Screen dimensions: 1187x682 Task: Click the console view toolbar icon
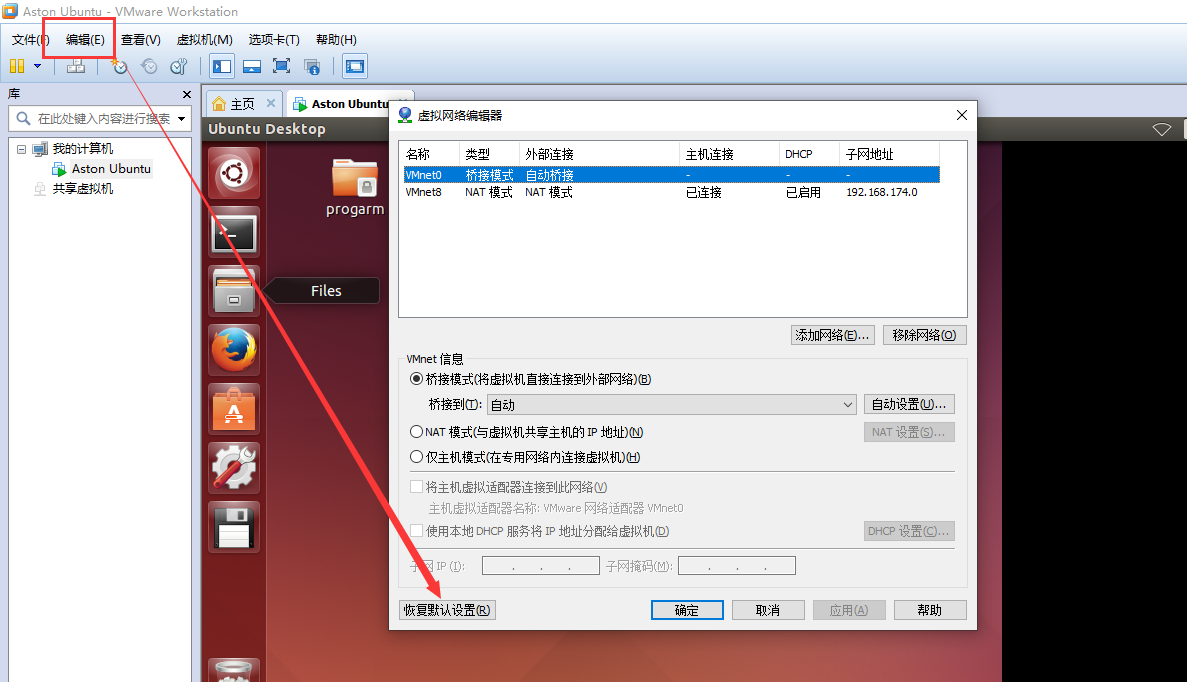(x=354, y=67)
